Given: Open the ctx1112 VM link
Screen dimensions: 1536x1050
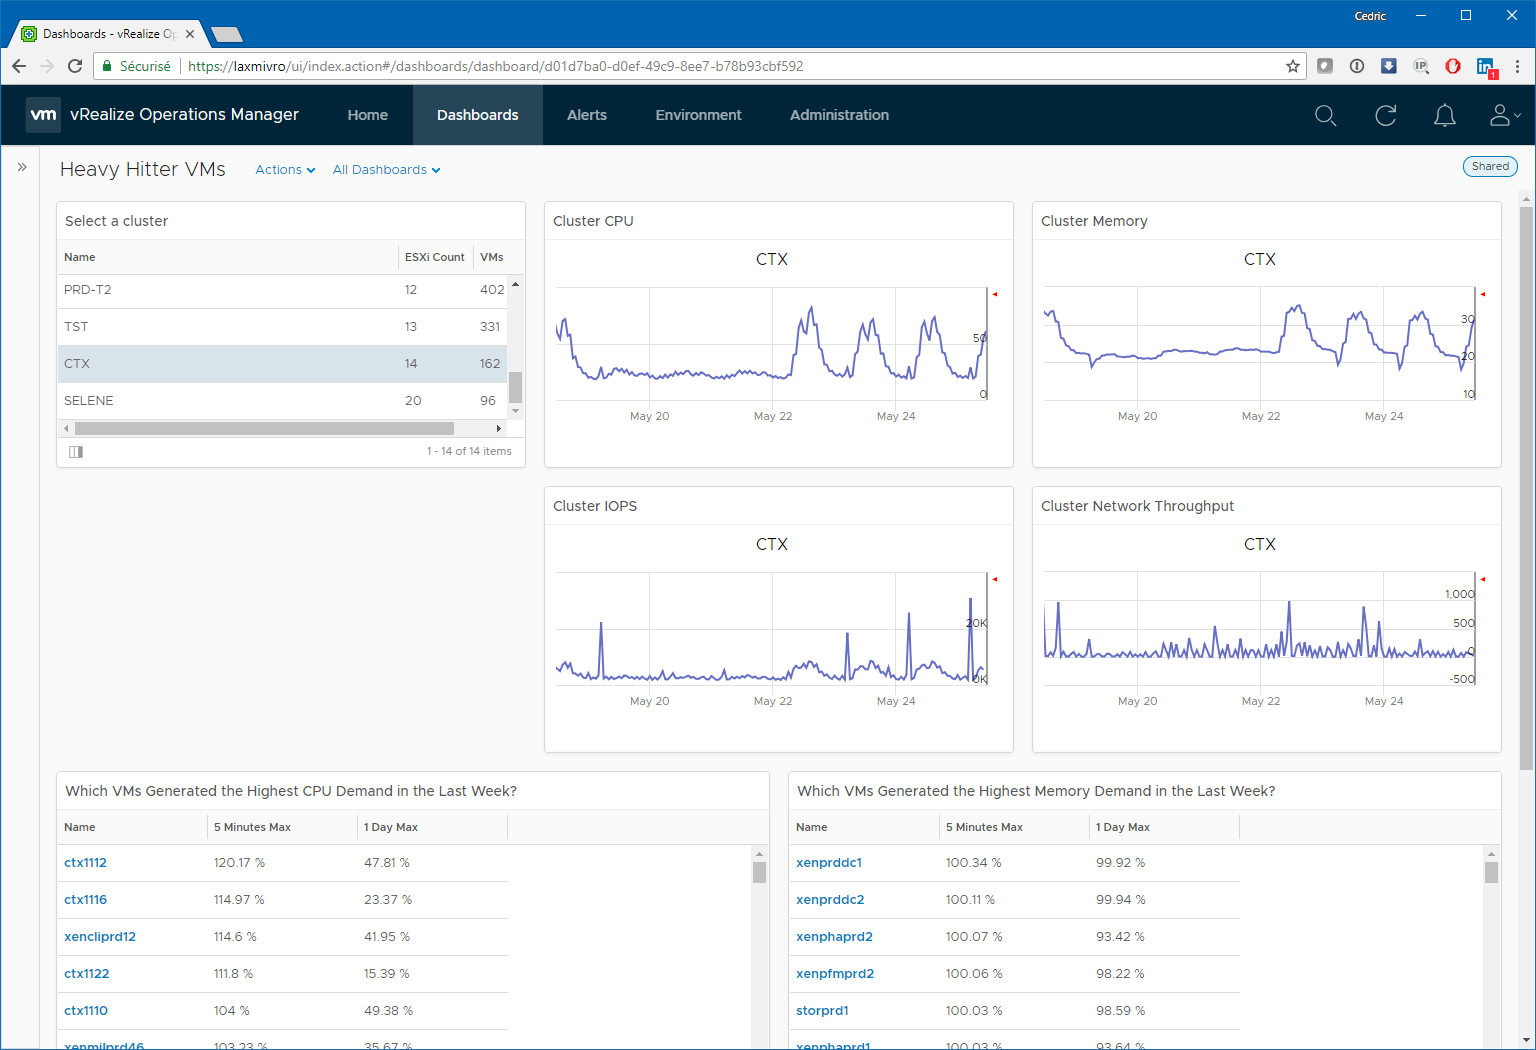Looking at the screenshot, I should pyautogui.click(x=85, y=863).
